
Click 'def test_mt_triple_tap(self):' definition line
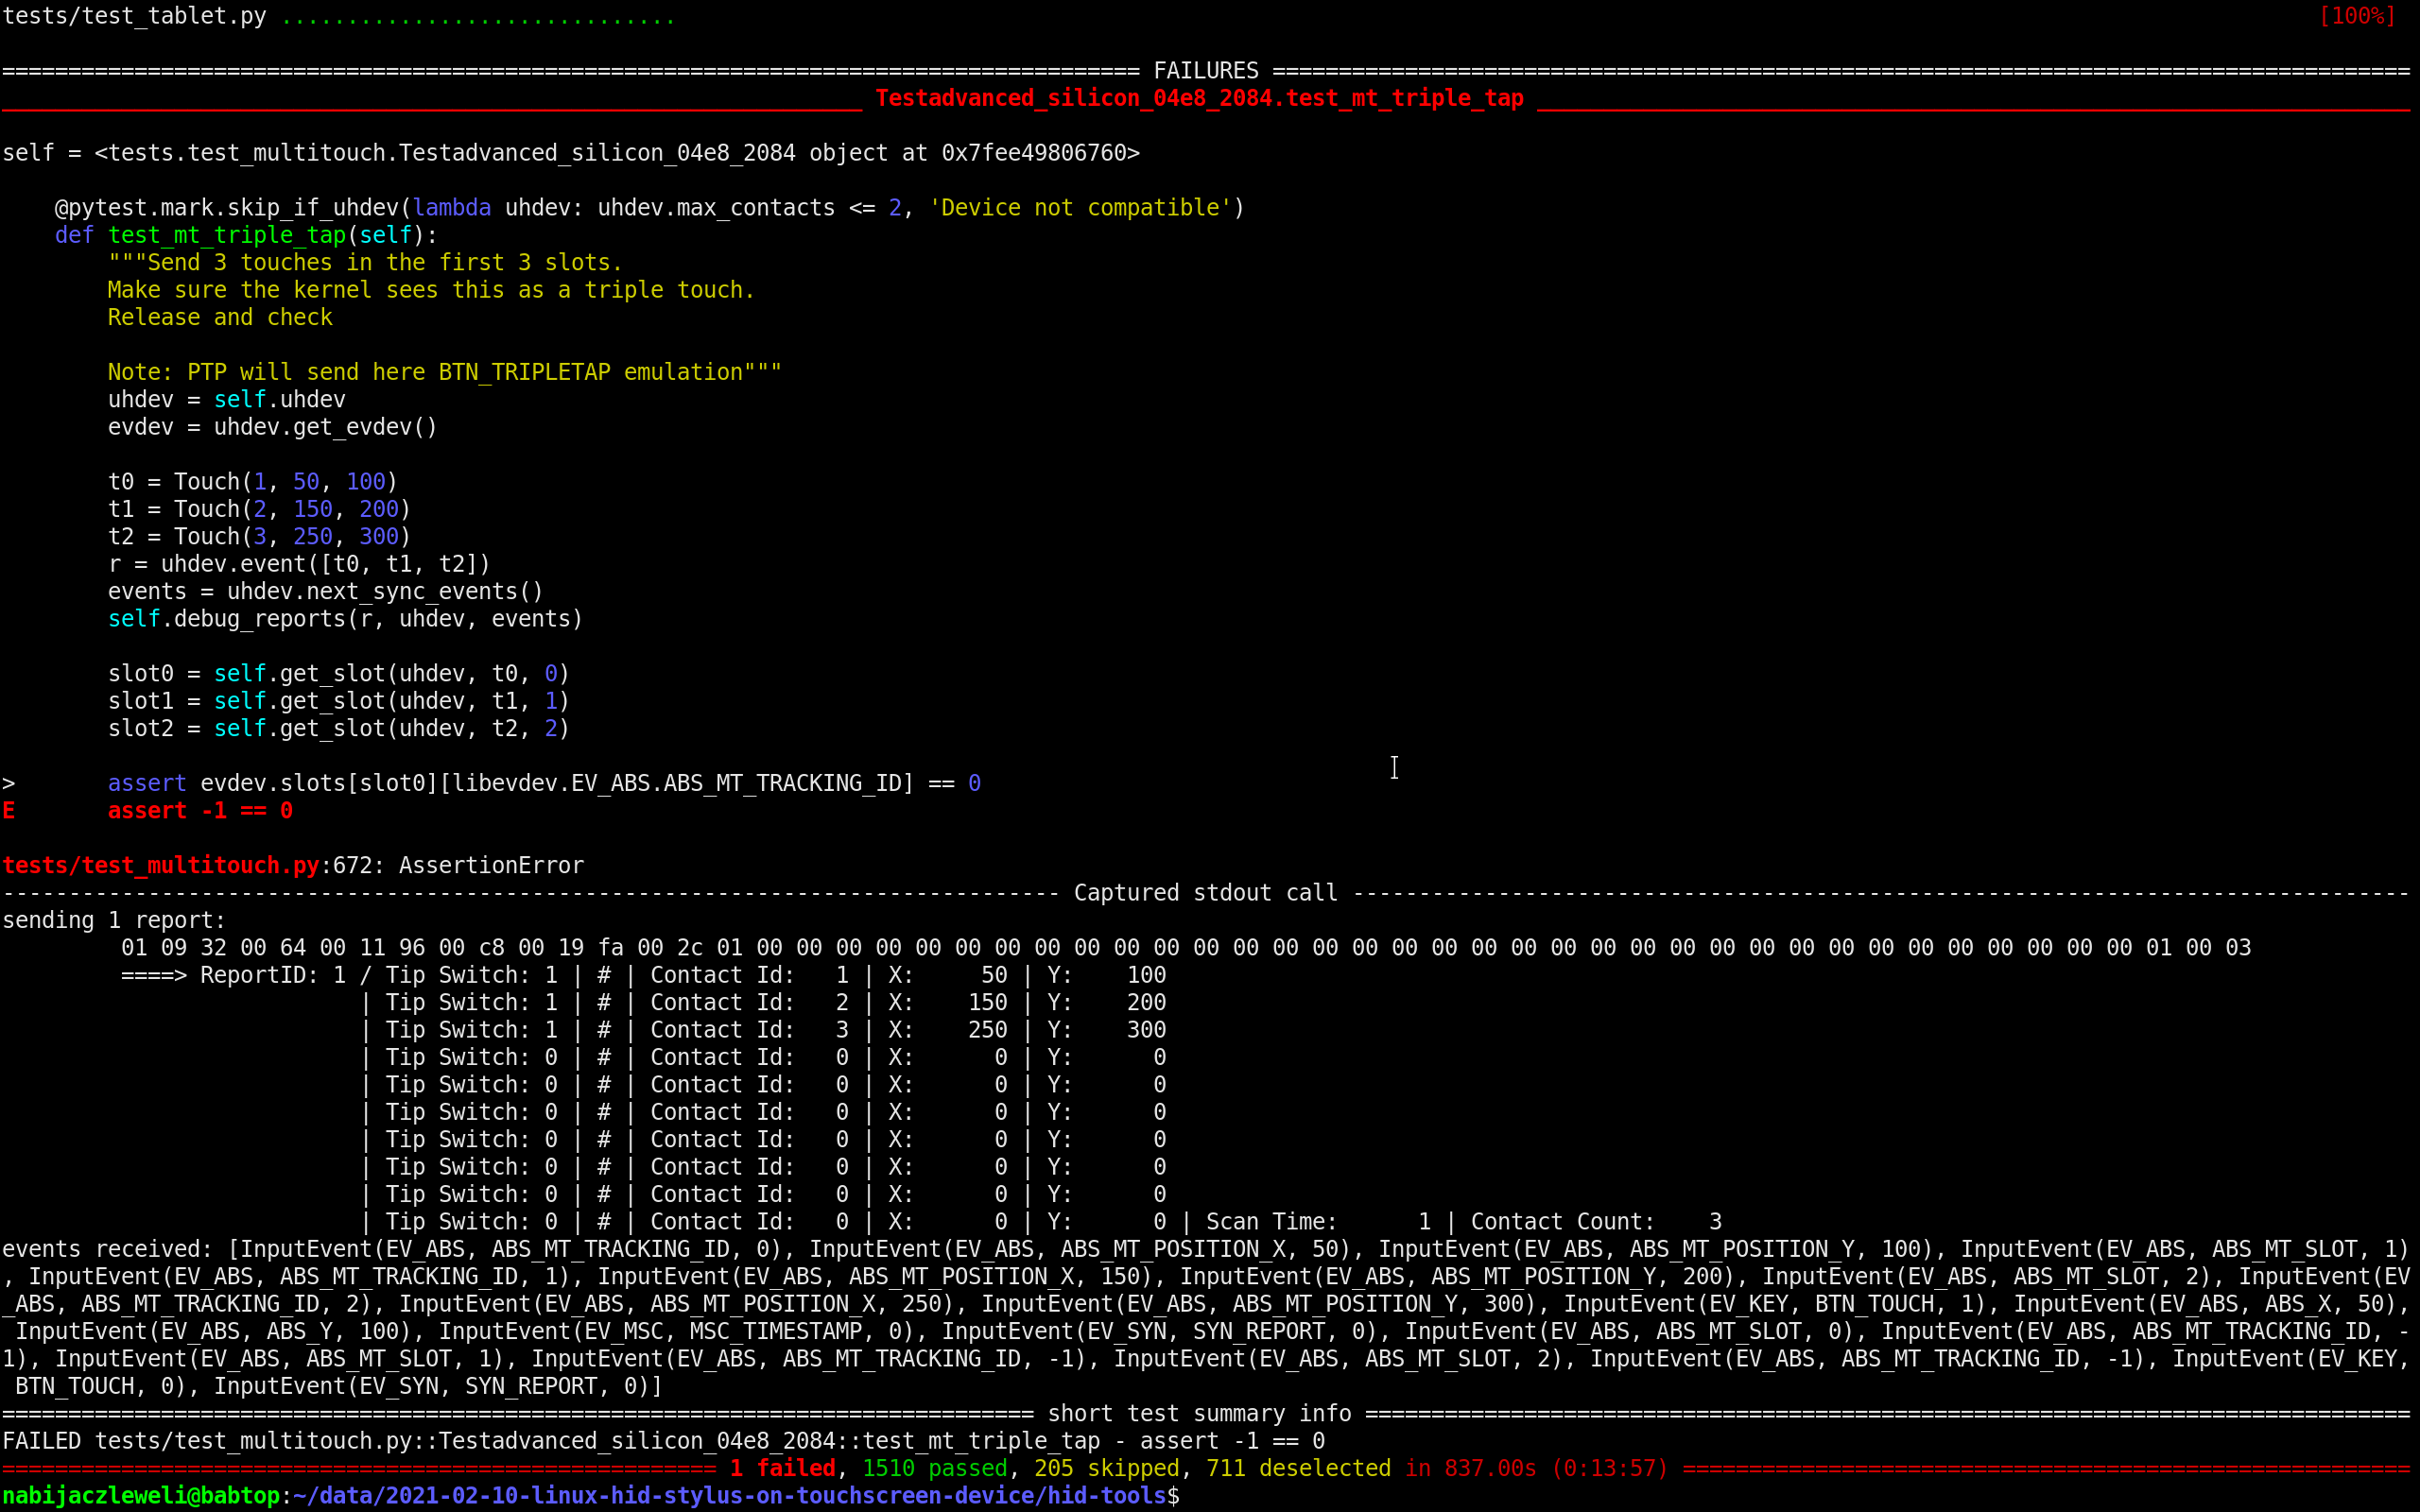pos(246,235)
